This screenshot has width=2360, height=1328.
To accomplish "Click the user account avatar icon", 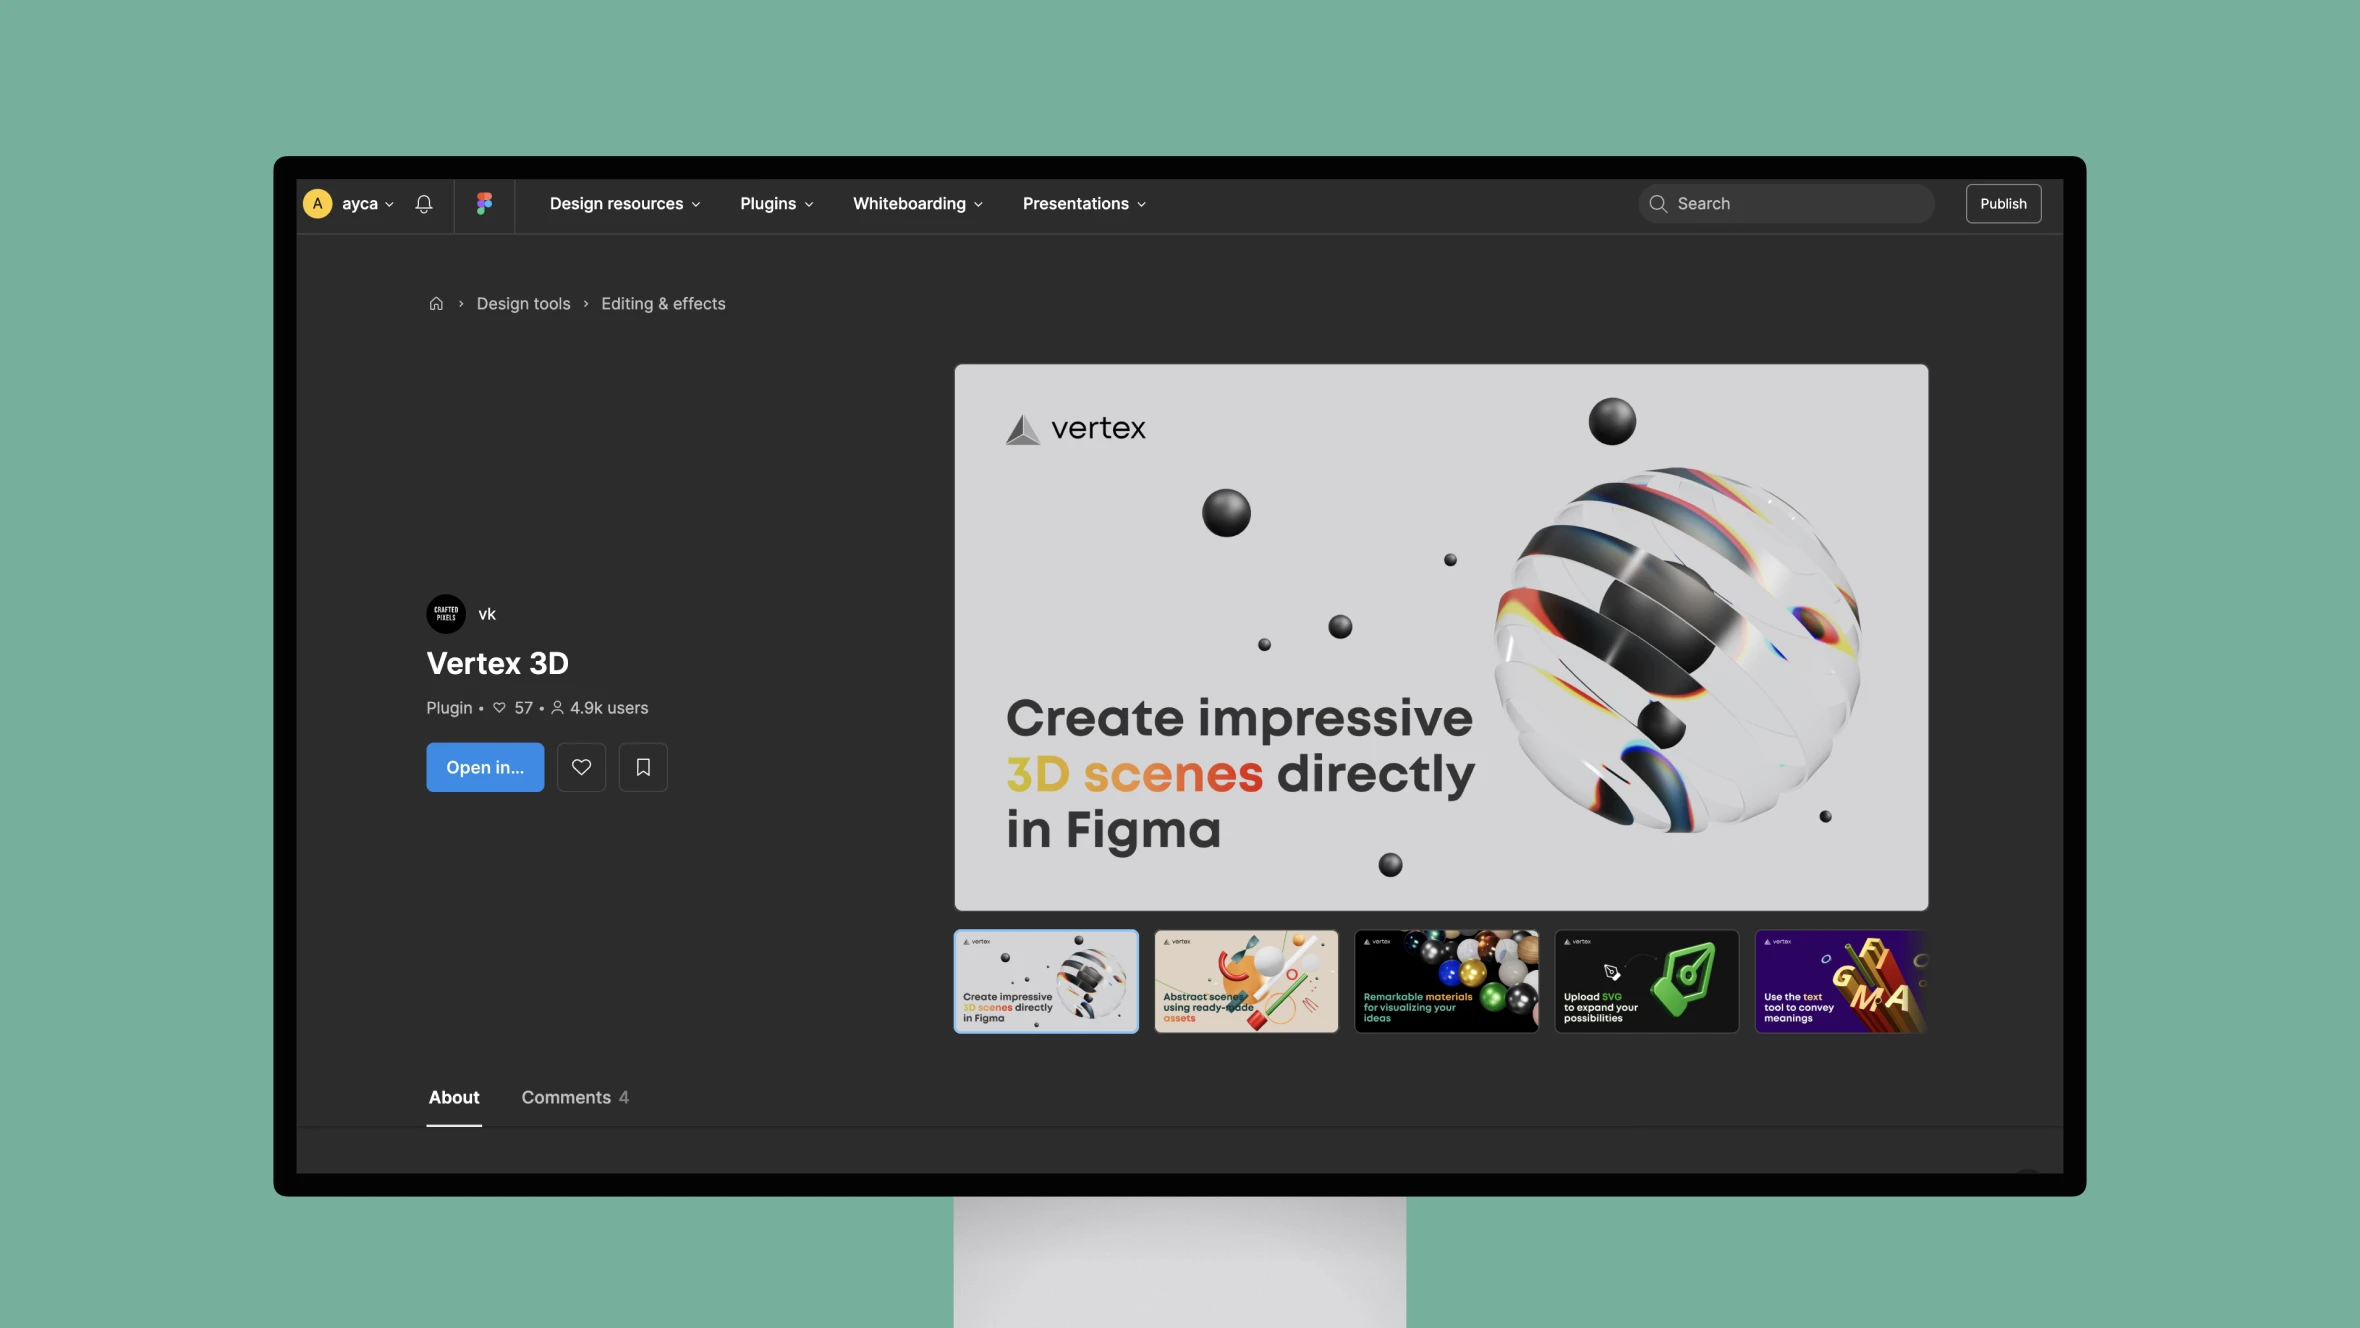I will (x=319, y=201).
